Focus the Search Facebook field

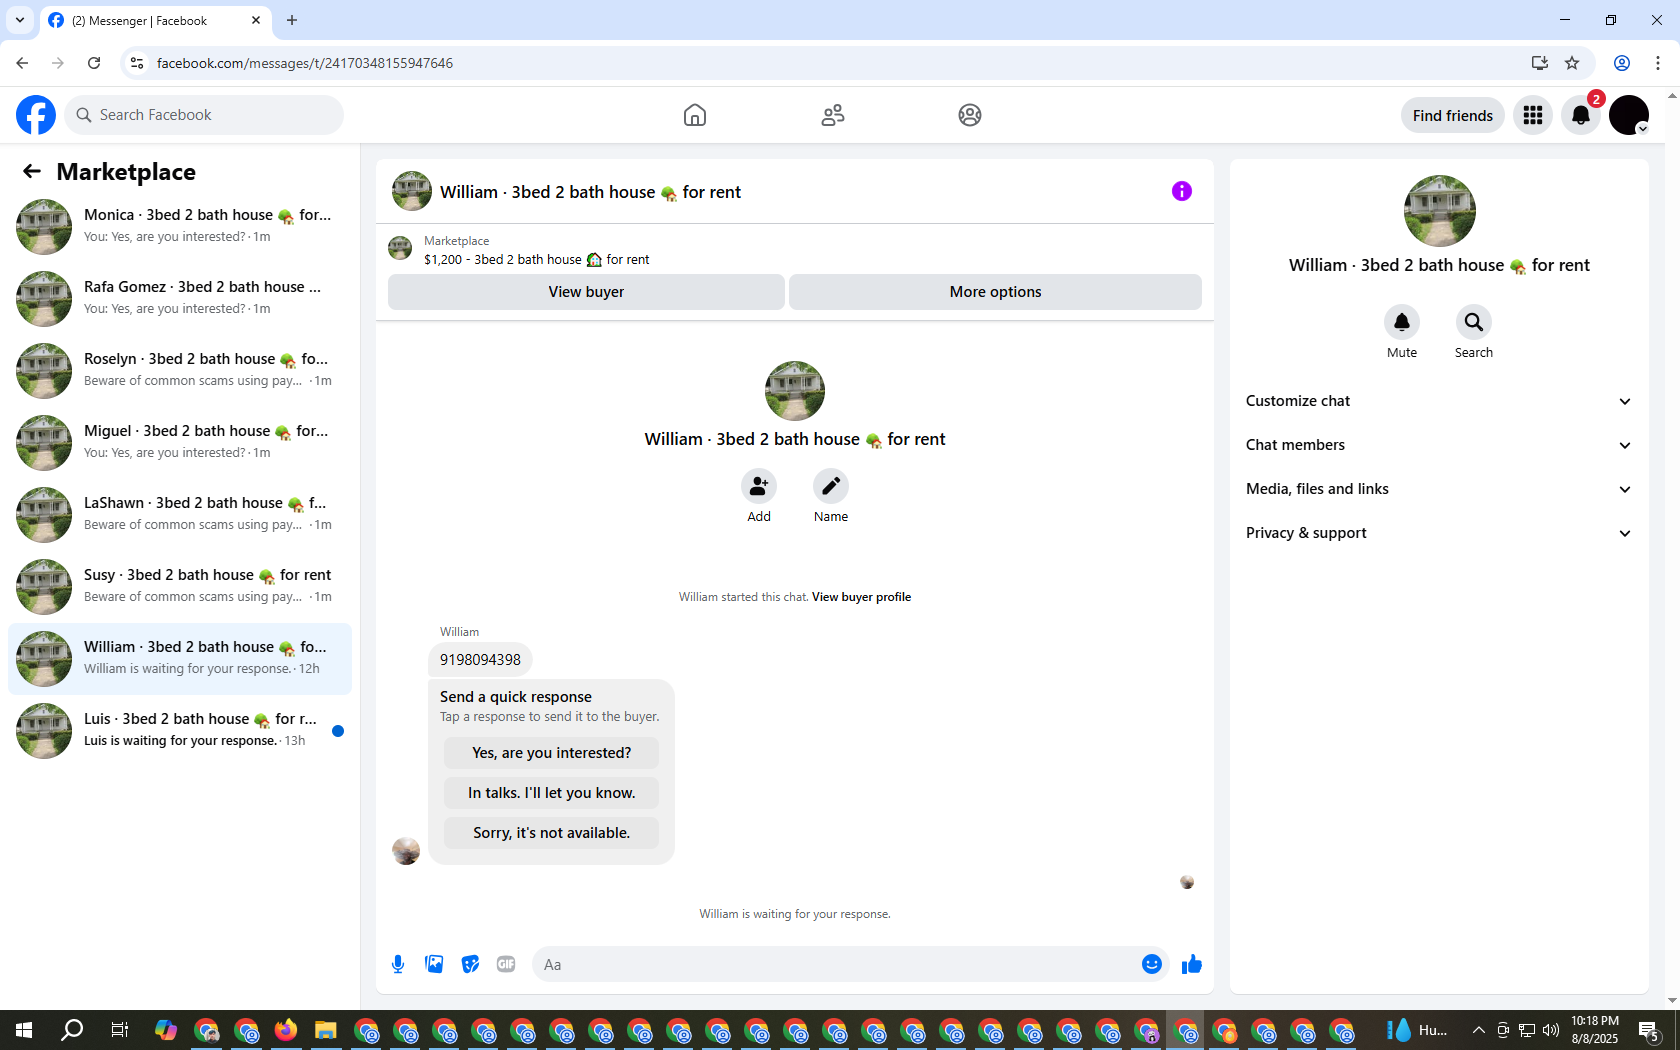click(x=204, y=115)
